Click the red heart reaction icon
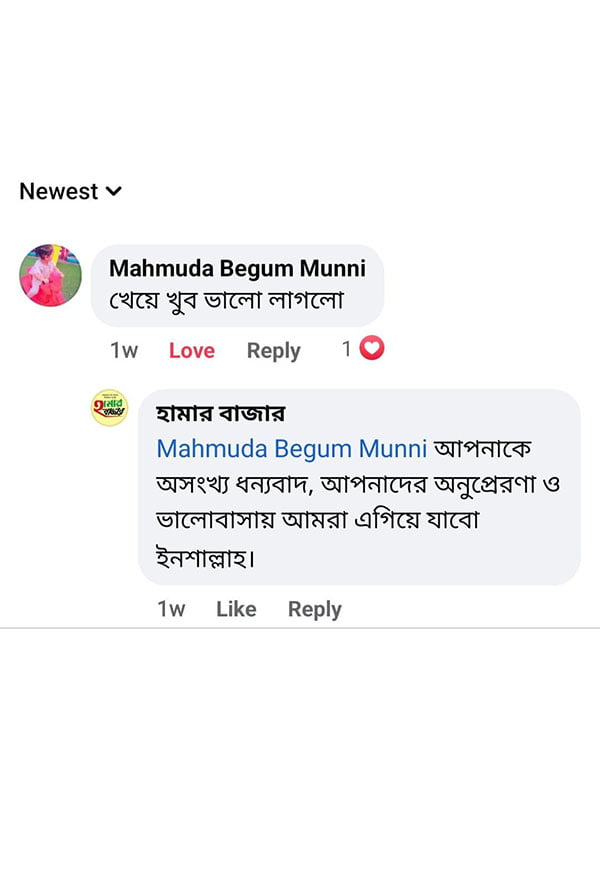The image size is (600, 875). click(x=372, y=349)
